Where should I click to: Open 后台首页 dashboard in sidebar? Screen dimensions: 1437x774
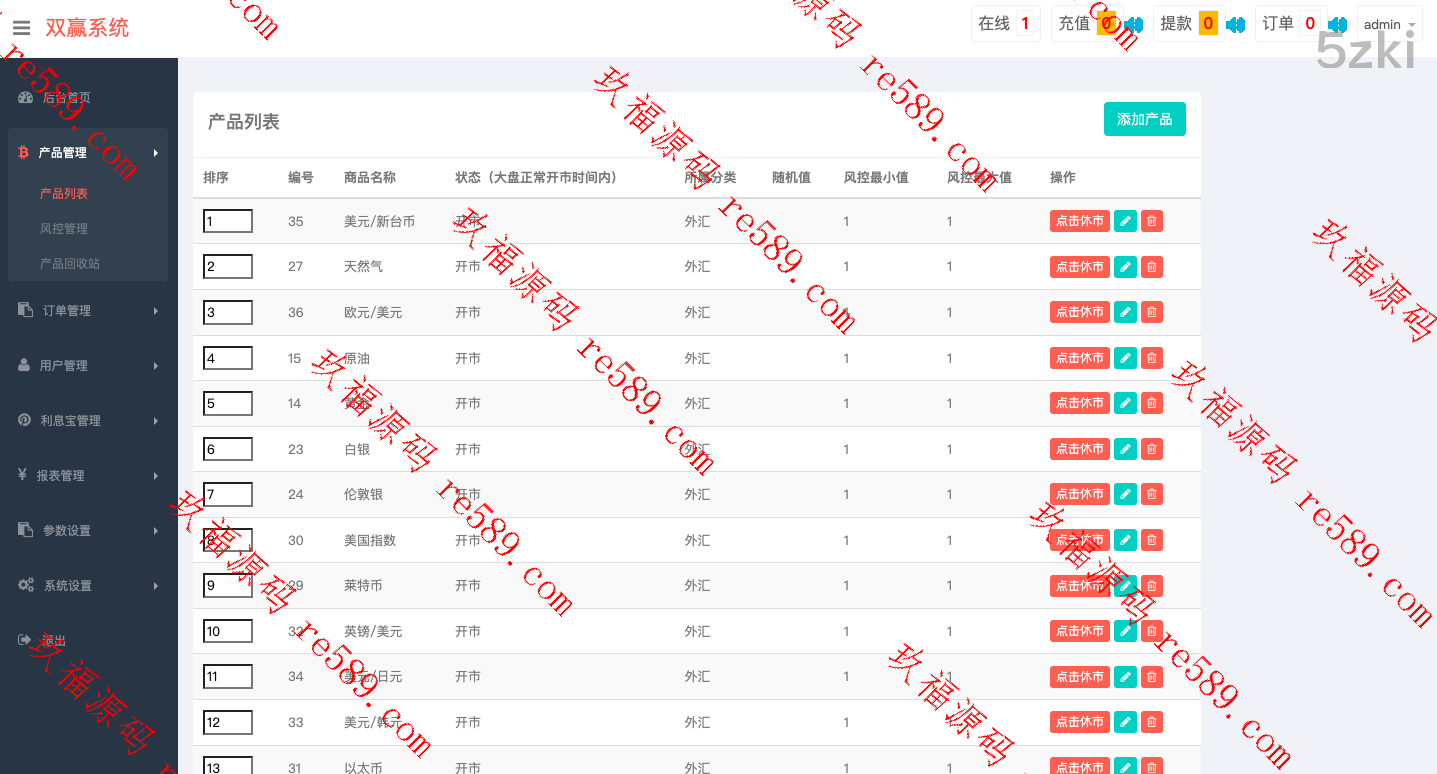[x=66, y=98]
